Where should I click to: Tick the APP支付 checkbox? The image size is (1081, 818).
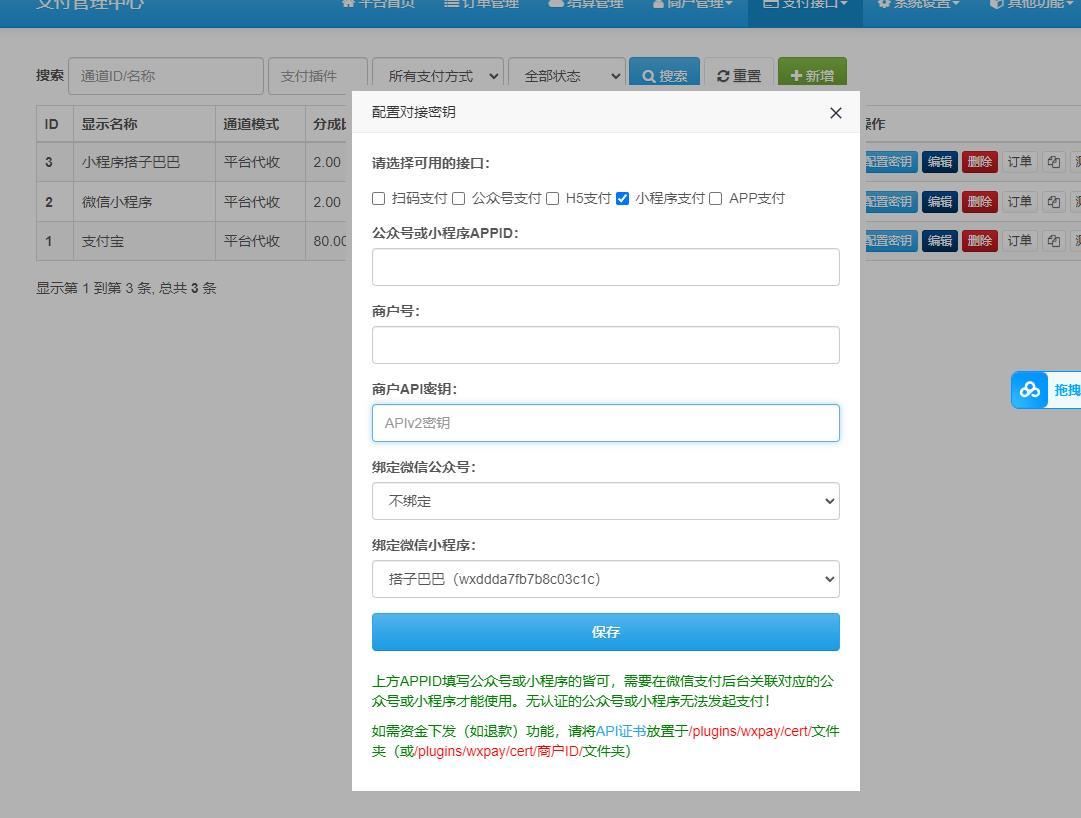tap(716, 198)
